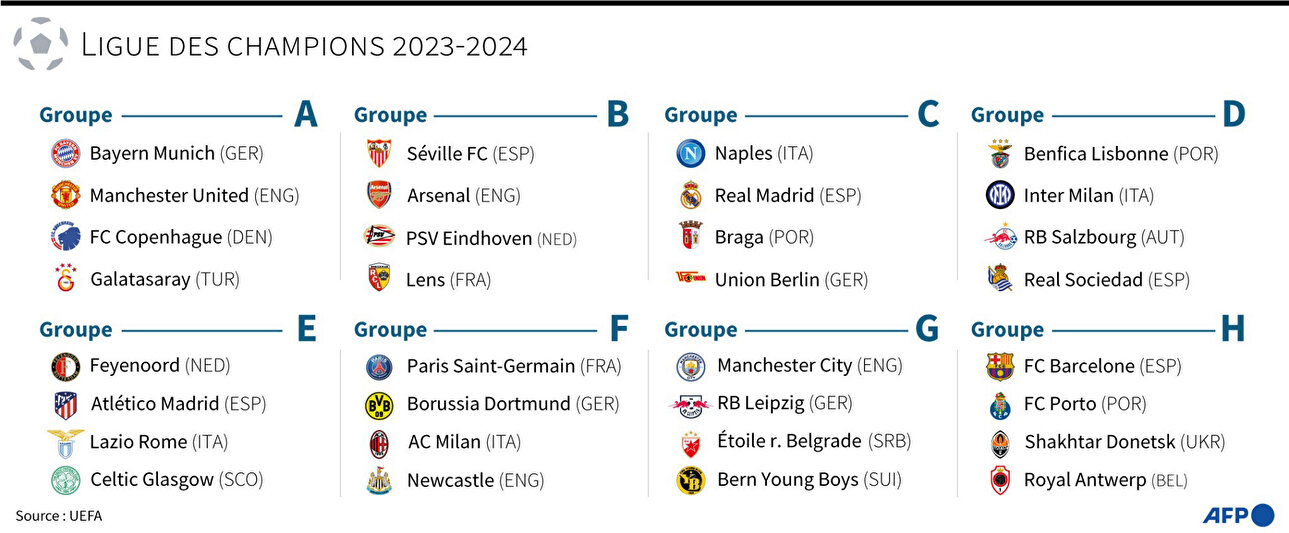Screen dimensions: 1289x533
Task: Select the Arsenal club logo
Action: click(379, 195)
